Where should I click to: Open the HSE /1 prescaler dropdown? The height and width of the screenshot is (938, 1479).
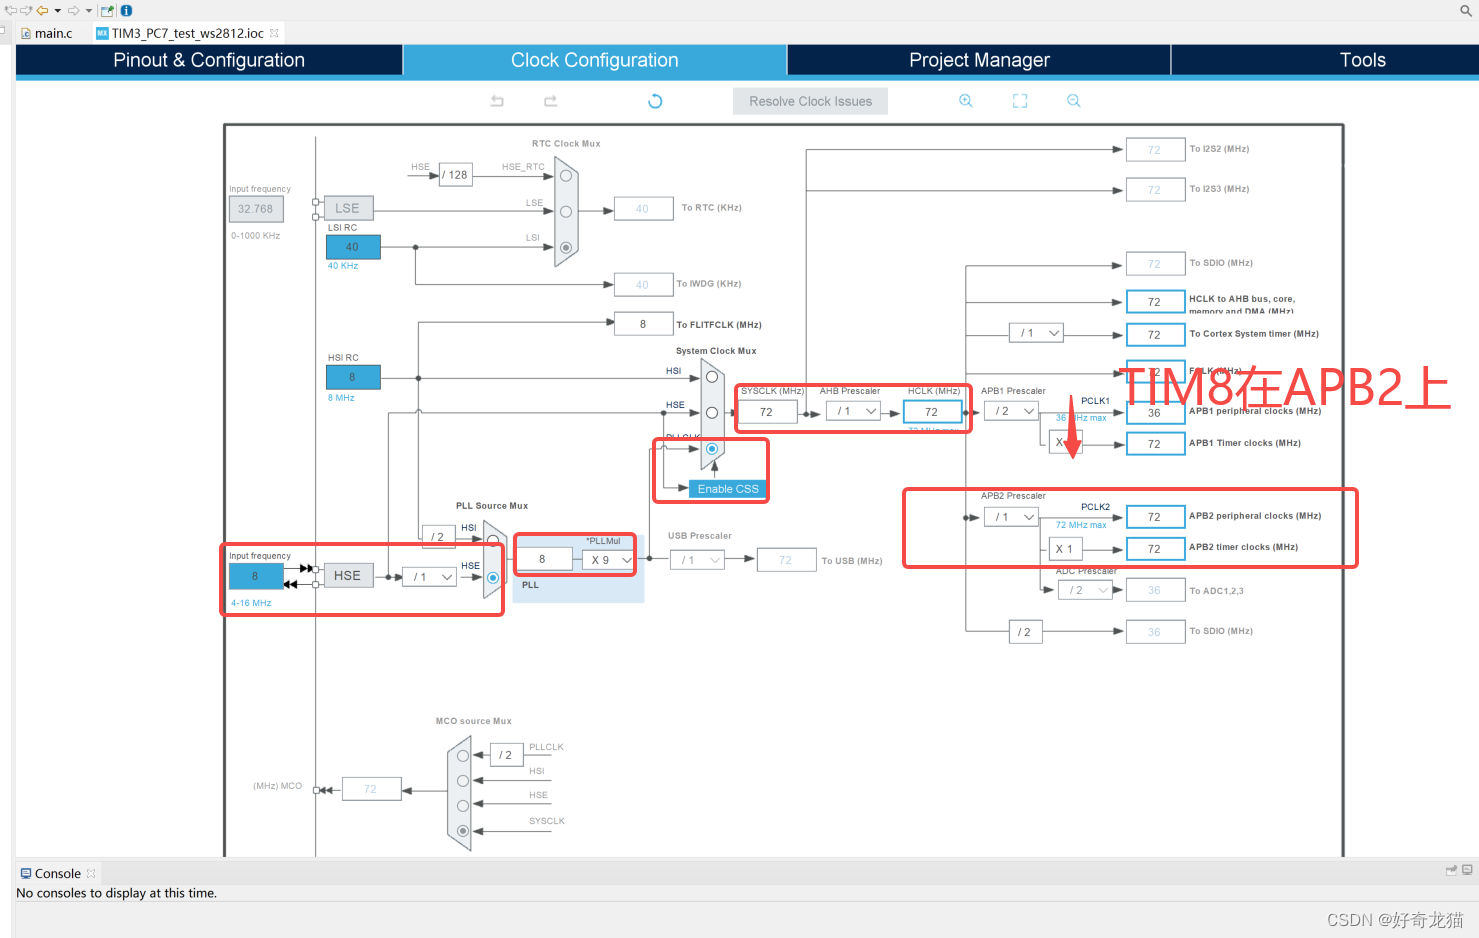[430, 577]
